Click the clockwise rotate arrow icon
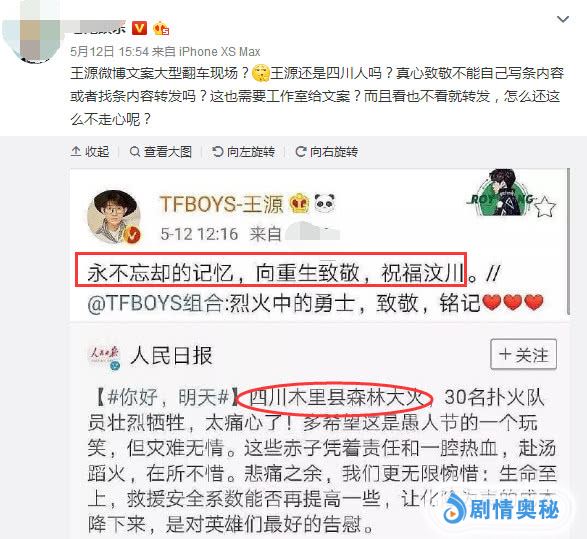This screenshot has height=539, width=587. tap(300, 152)
